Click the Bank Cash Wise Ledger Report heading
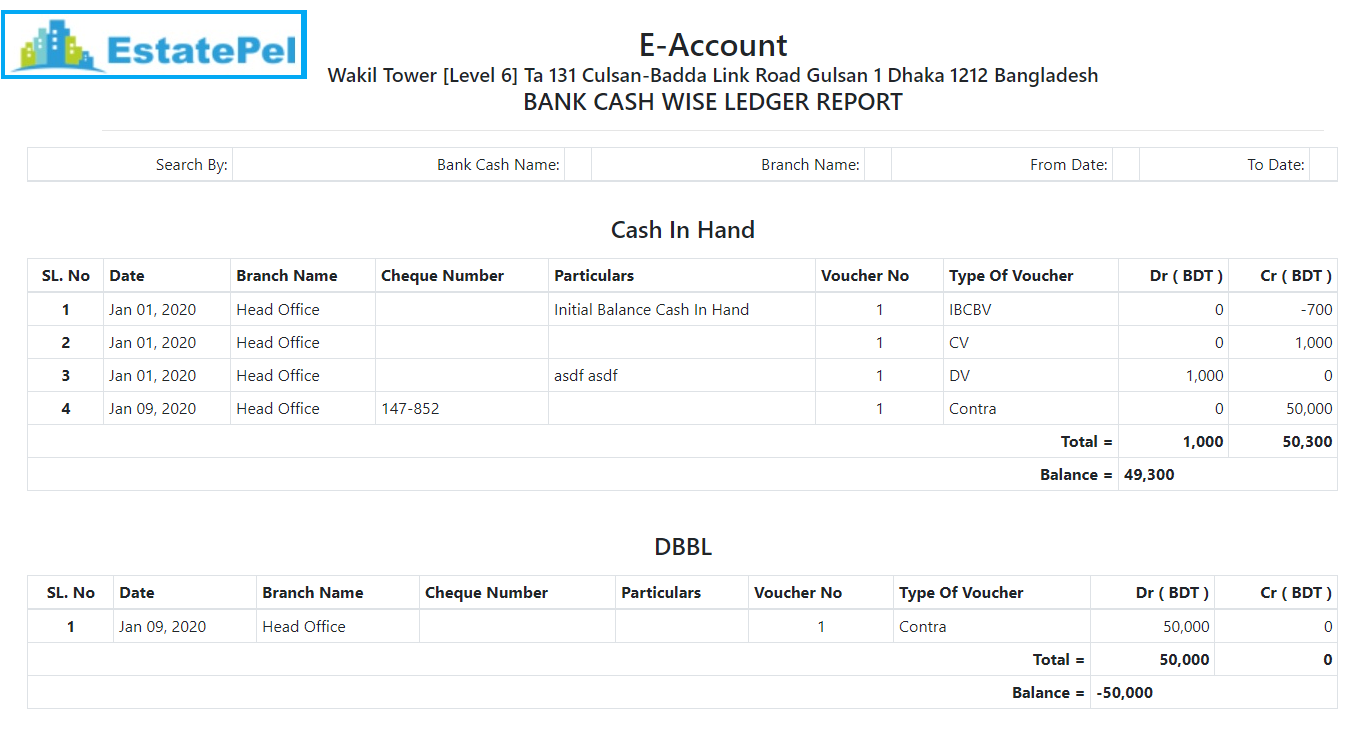 tap(712, 102)
